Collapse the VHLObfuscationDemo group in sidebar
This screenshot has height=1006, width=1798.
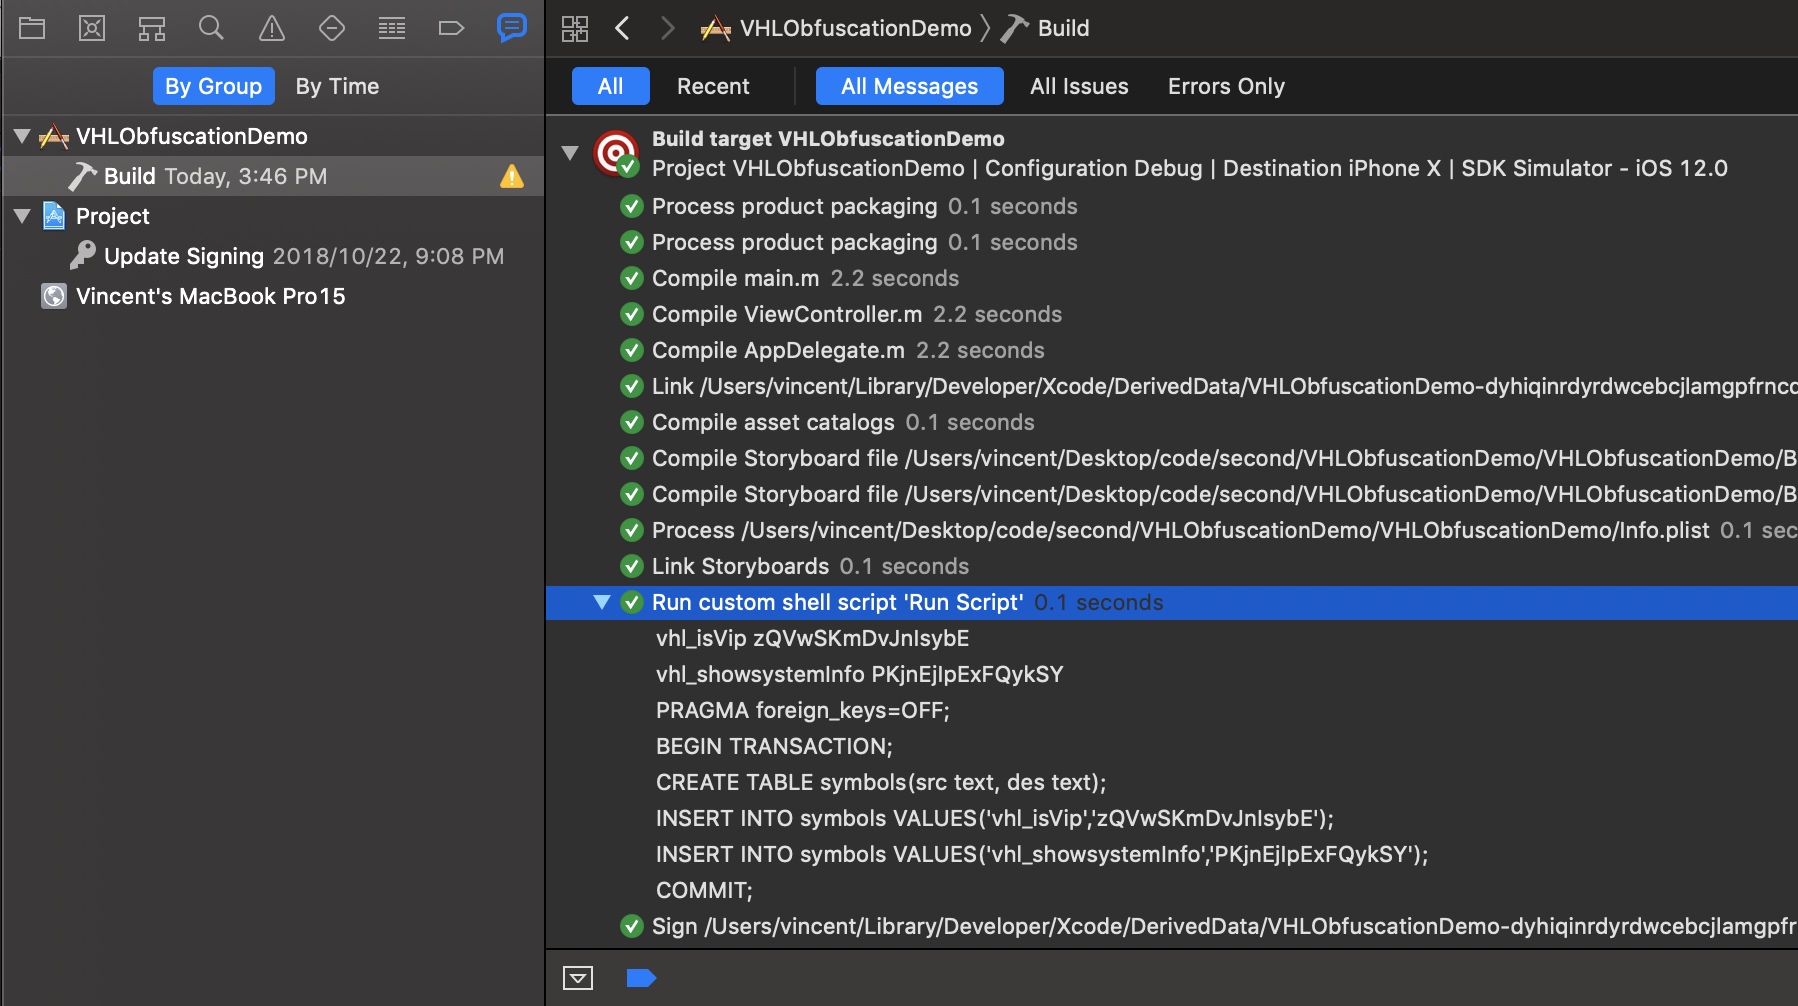pos(22,136)
